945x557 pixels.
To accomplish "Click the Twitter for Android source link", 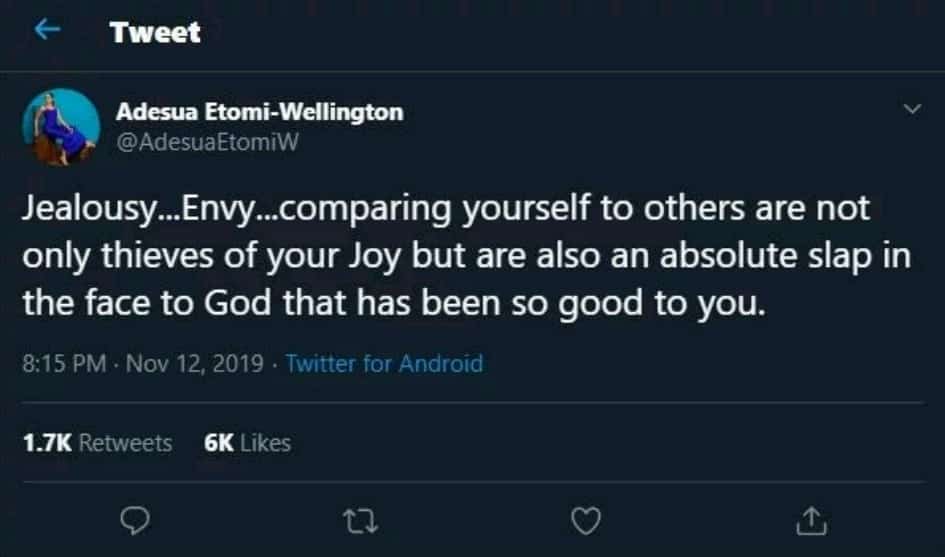I will pos(384,364).
